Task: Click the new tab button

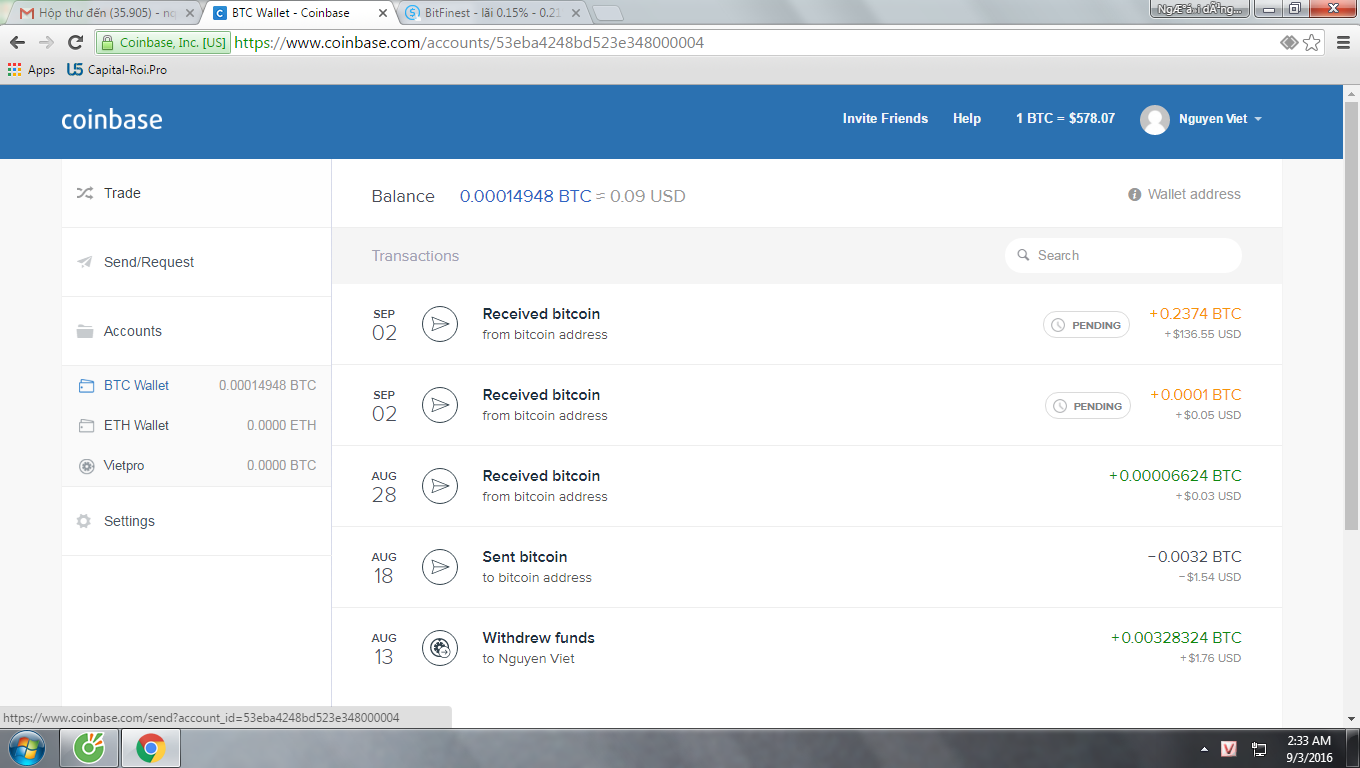Action: [608, 14]
